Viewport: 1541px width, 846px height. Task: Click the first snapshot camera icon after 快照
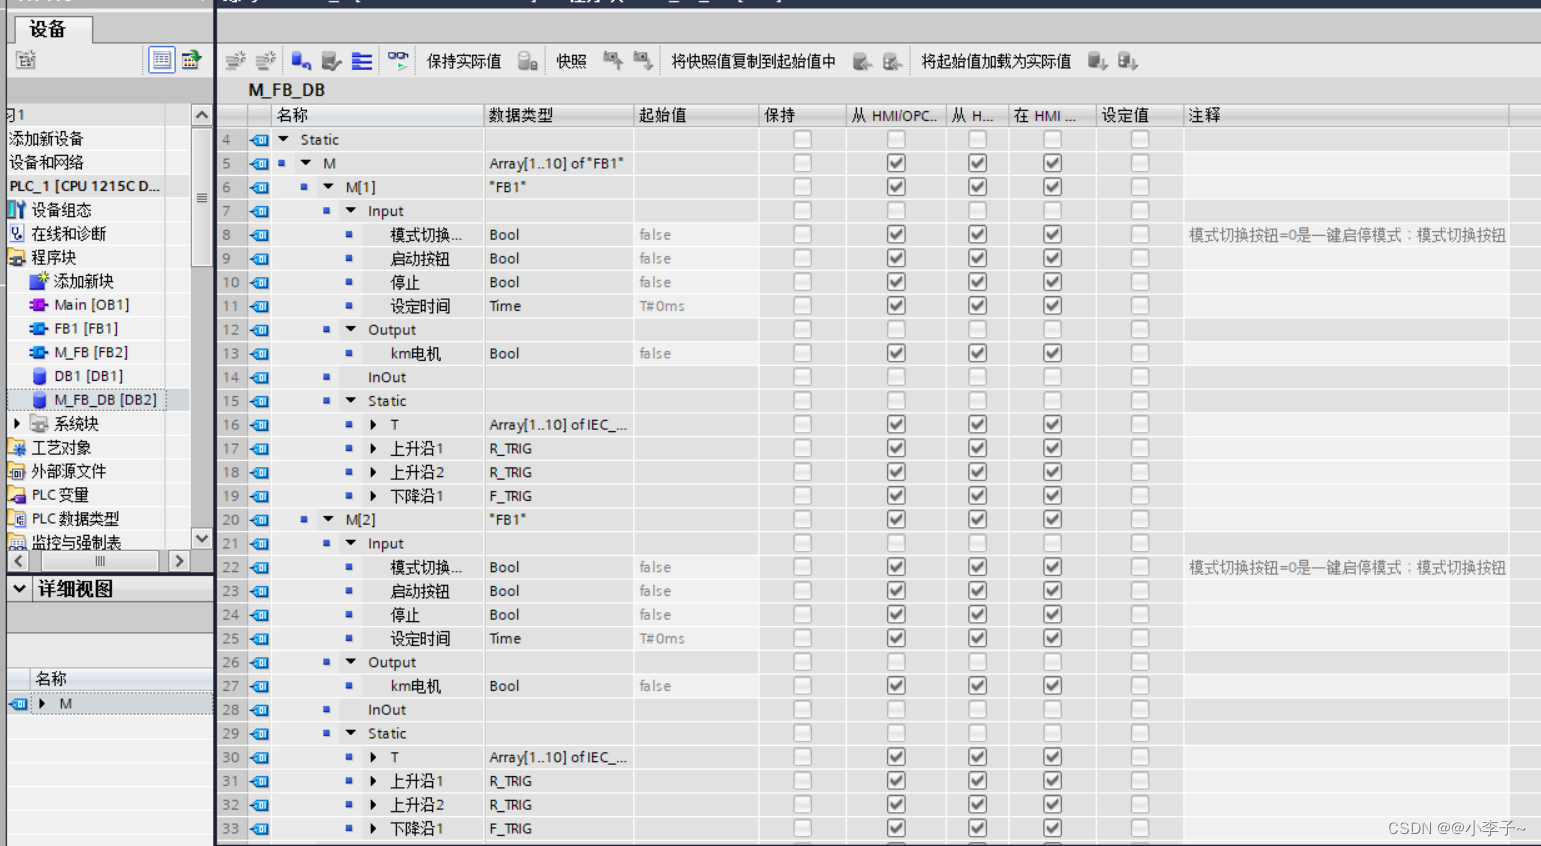click(612, 61)
